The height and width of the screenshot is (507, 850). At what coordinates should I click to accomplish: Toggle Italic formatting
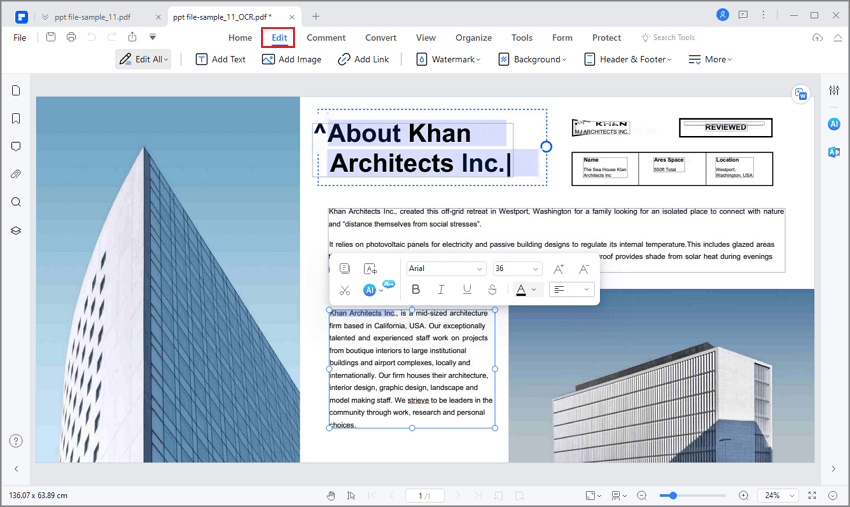pyautogui.click(x=441, y=290)
